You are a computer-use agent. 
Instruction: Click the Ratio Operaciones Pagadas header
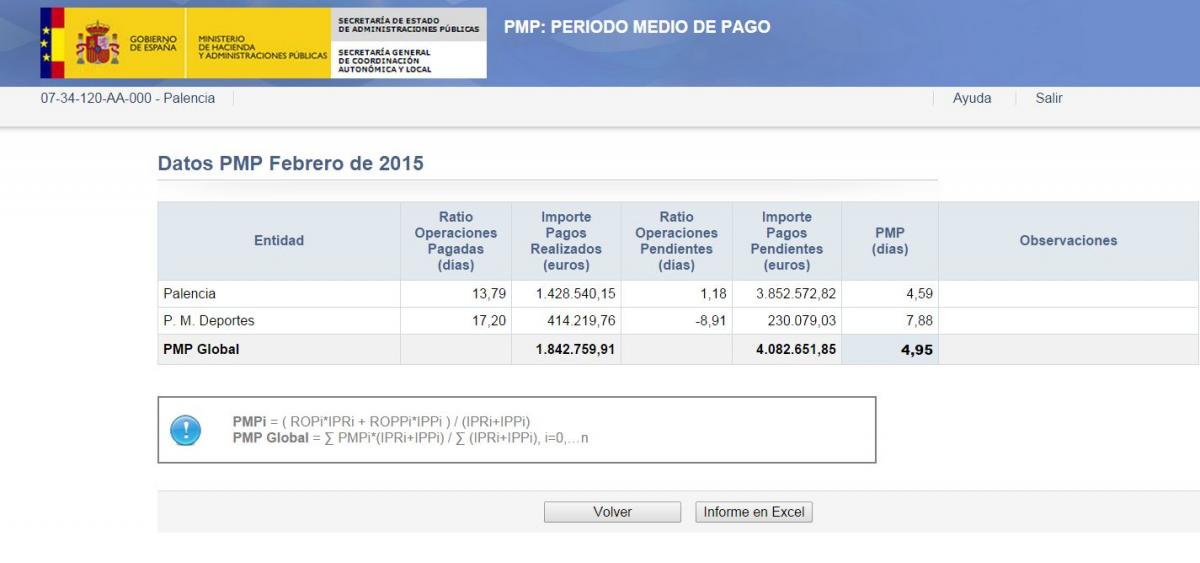(x=456, y=241)
